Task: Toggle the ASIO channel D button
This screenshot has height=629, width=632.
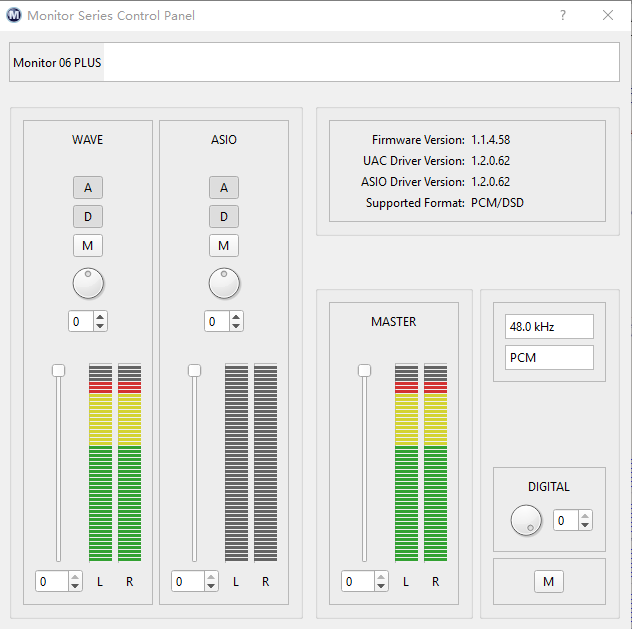Action: pos(224,216)
